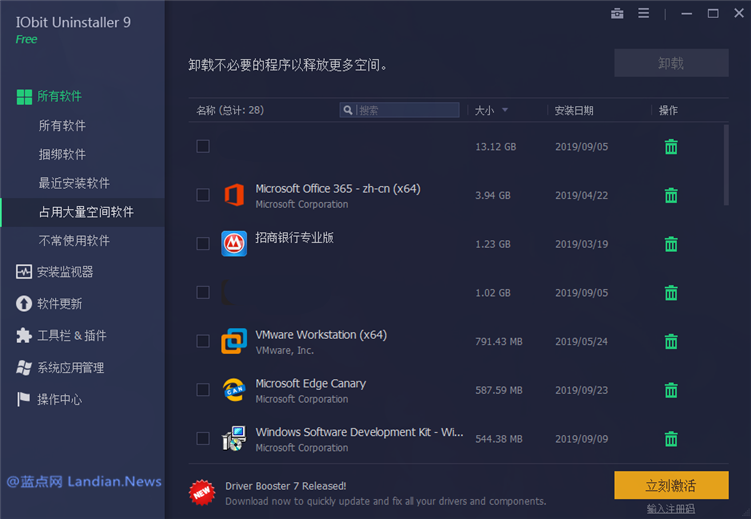Image resolution: width=751 pixels, height=519 pixels.
Task: Click the Microsoft Office 365 app icon
Action: (x=234, y=195)
